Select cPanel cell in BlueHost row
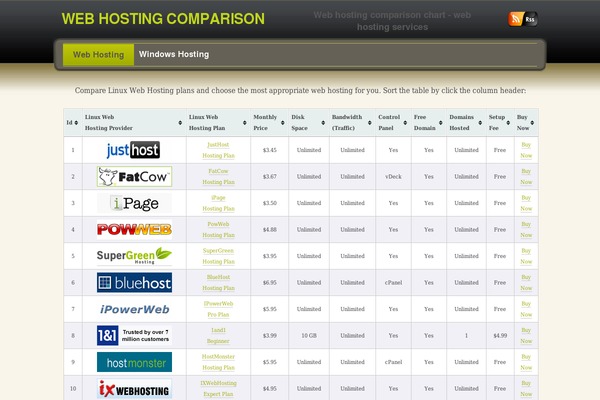The height and width of the screenshot is (400, 600). pyautogui.click(x=393, y=282)
